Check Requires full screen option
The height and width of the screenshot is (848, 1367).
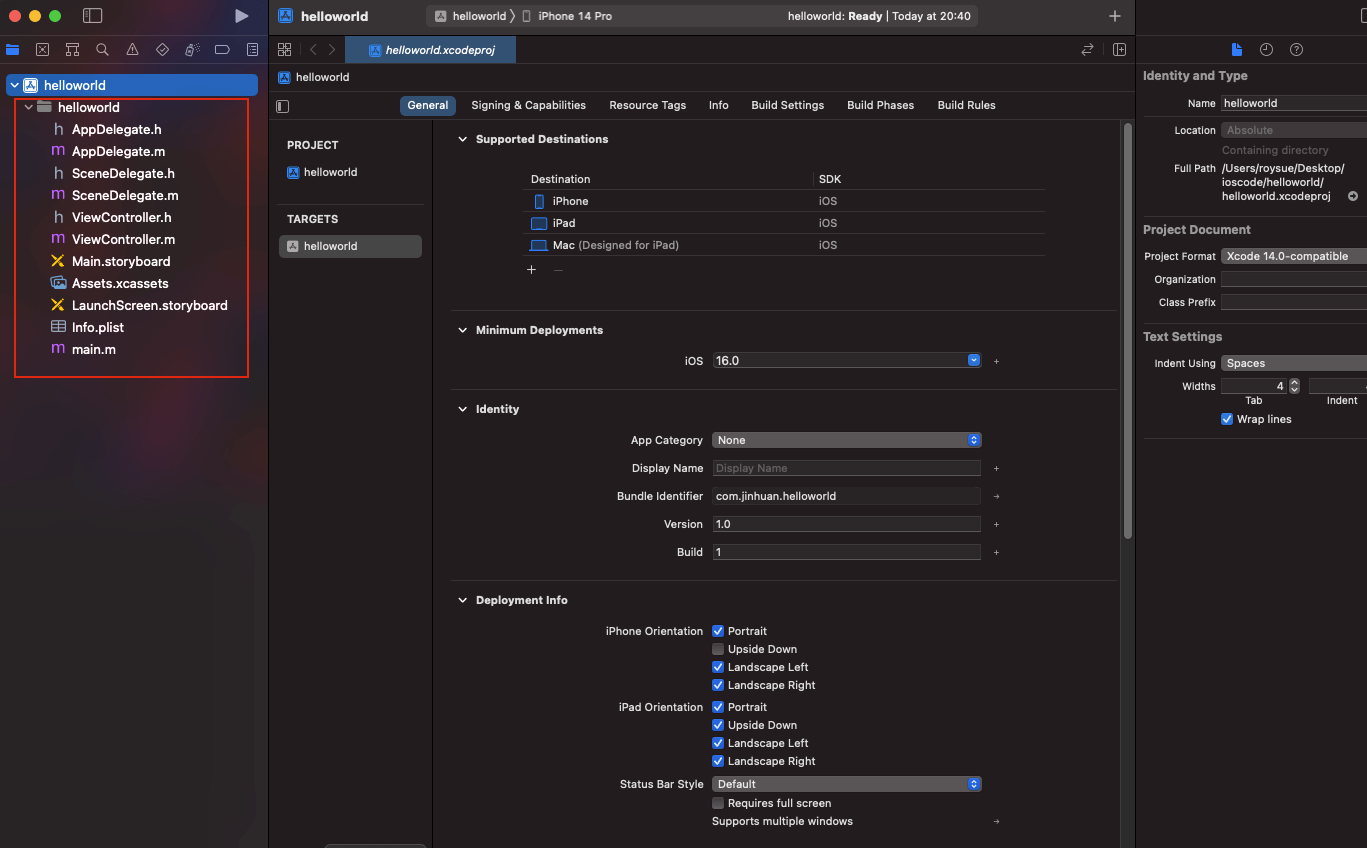coord(718,803)
